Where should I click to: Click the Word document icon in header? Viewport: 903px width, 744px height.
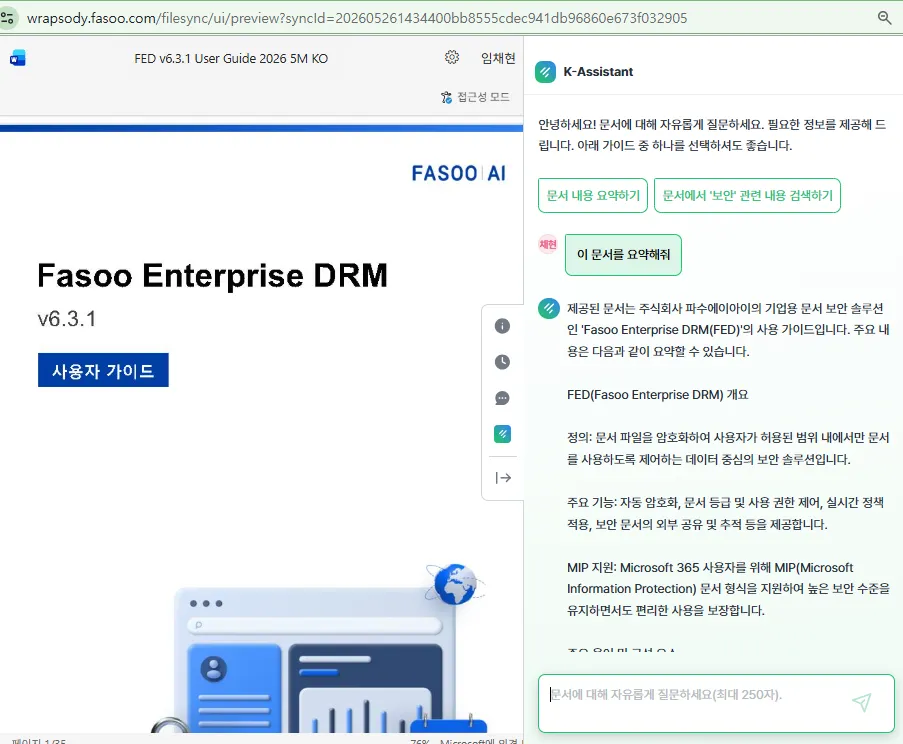18,58
